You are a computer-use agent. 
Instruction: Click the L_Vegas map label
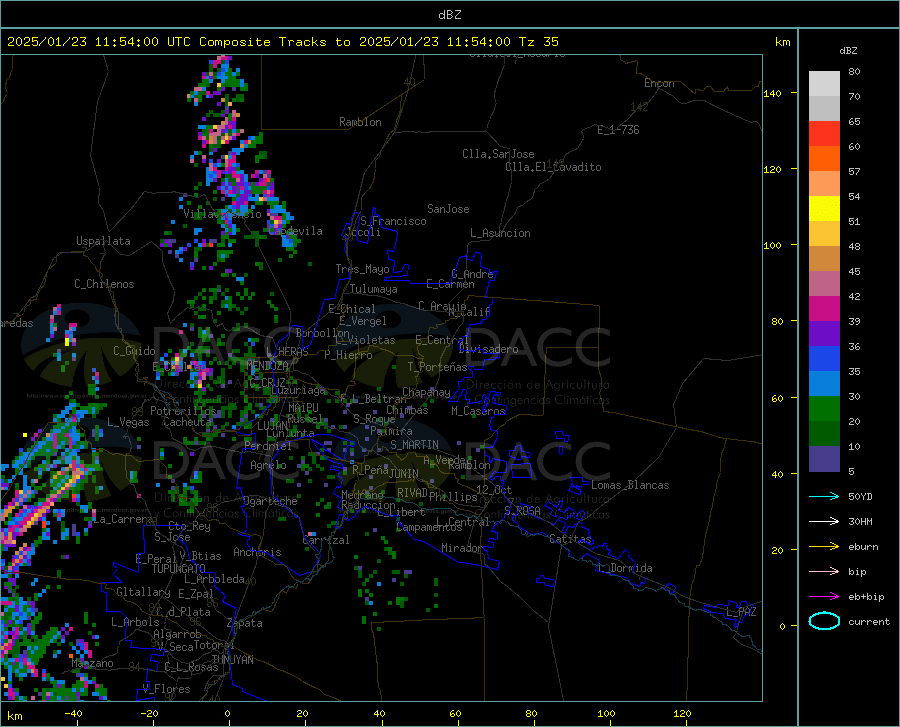129,422
